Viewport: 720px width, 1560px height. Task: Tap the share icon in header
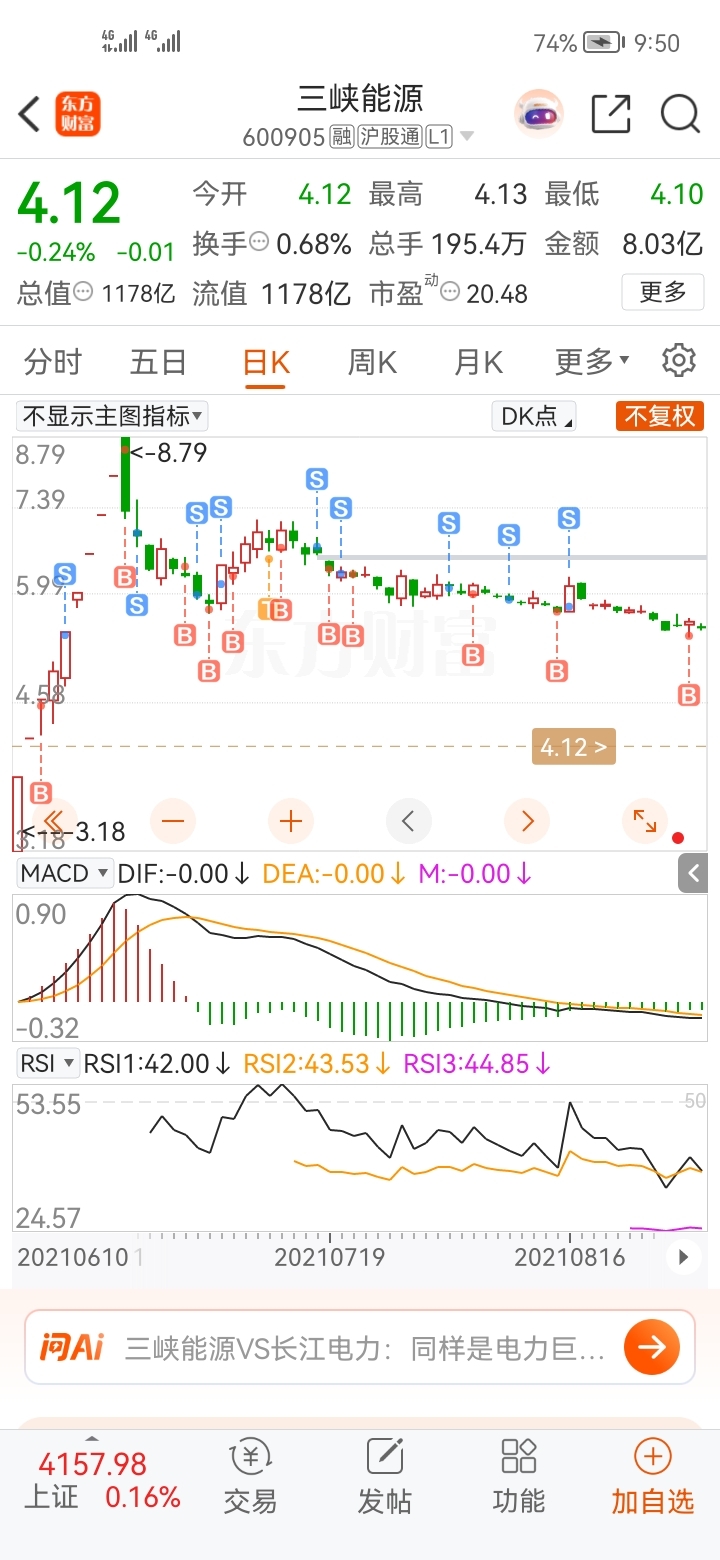pos(611,114)
